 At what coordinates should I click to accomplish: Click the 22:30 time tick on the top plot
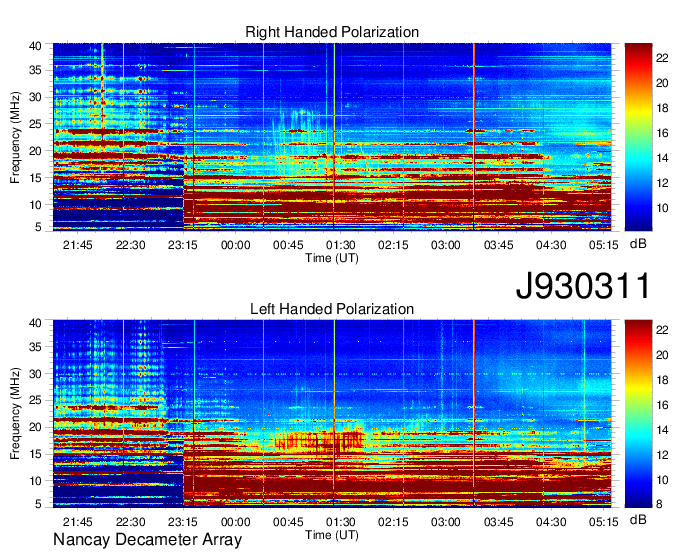pos(130,245)
